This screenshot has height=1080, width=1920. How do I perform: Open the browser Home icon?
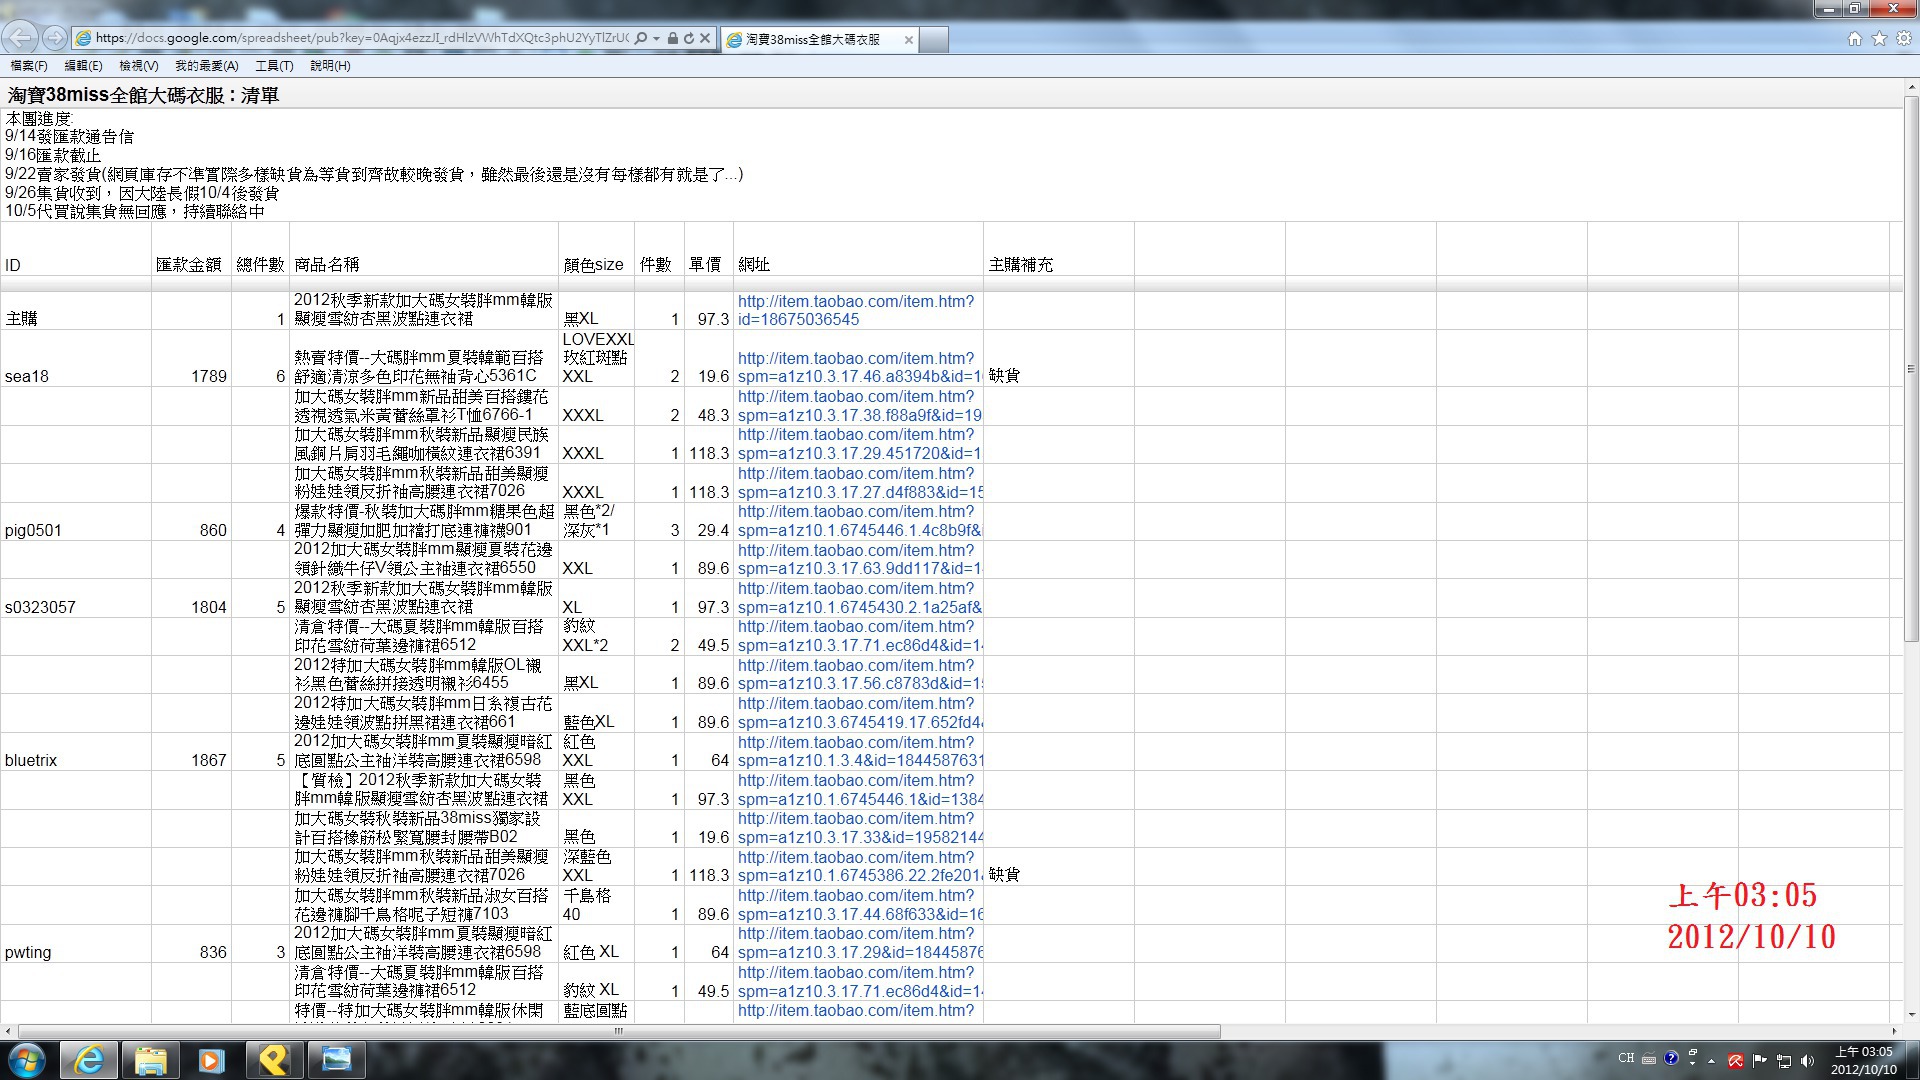[x=1855, y=39]
